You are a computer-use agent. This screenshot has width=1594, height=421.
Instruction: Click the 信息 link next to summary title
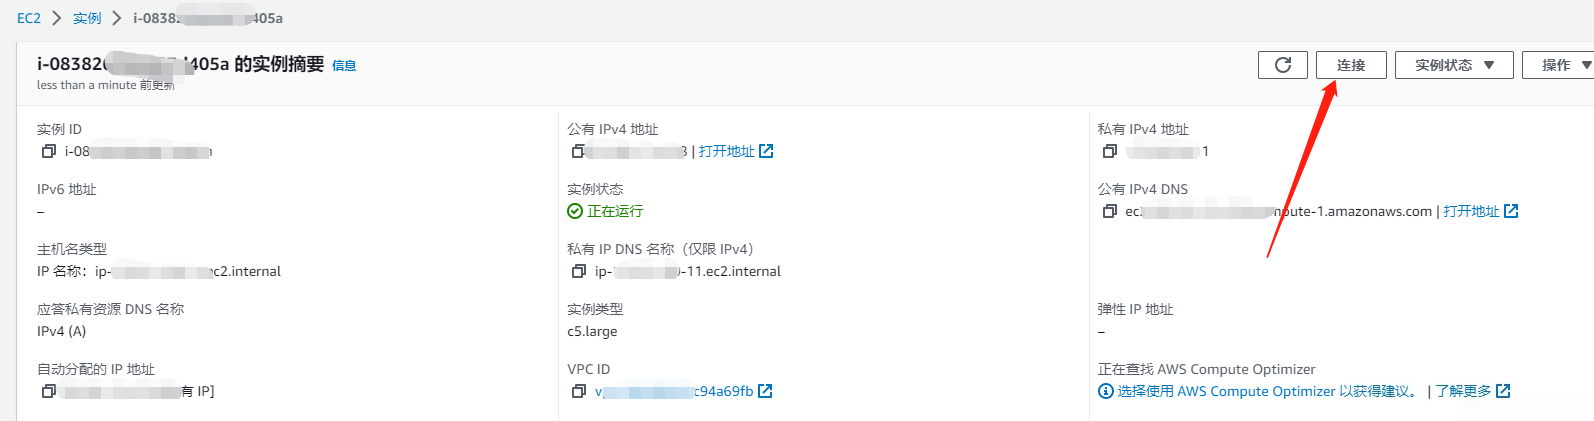(x=344, y=66)
